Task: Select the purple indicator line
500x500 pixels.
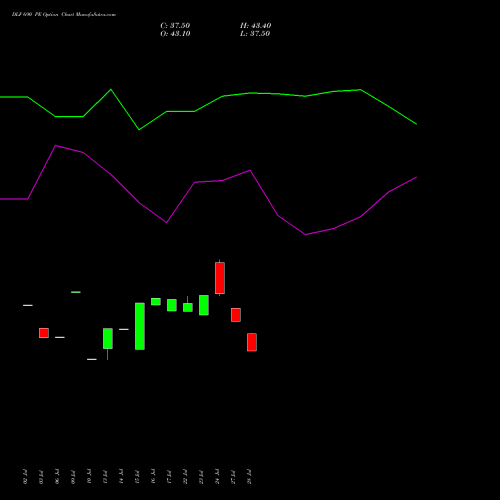Action: pos(208,190)
